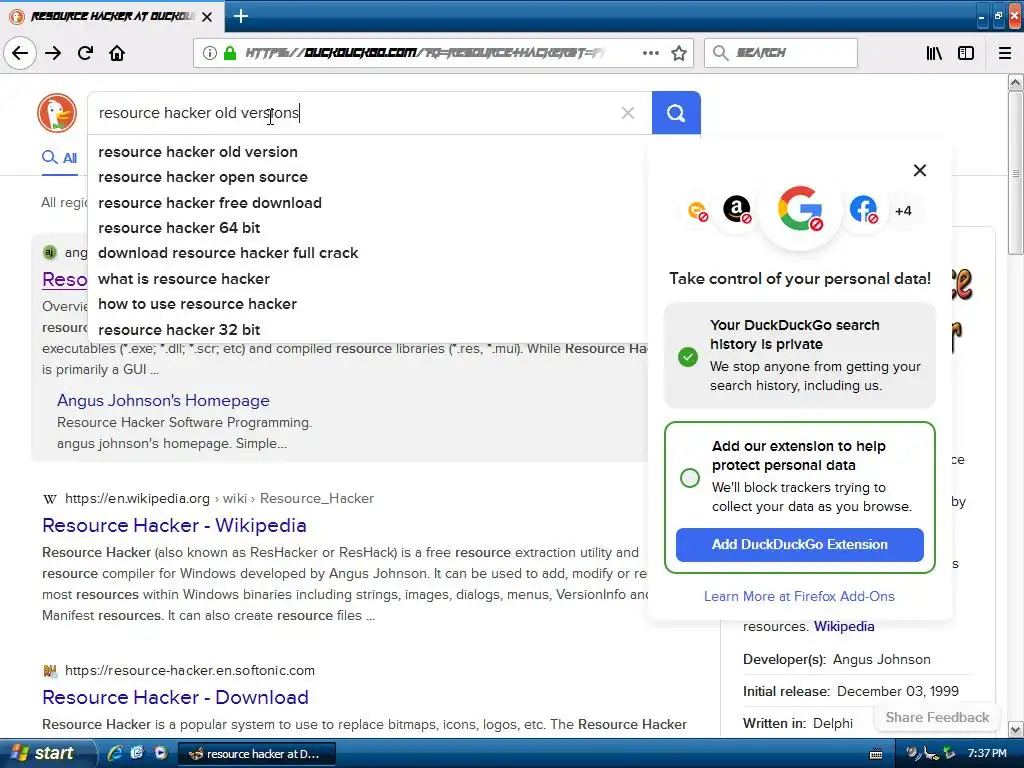
Task: Choose suggestion download resource hacker full crack
Action: (228, 253)
